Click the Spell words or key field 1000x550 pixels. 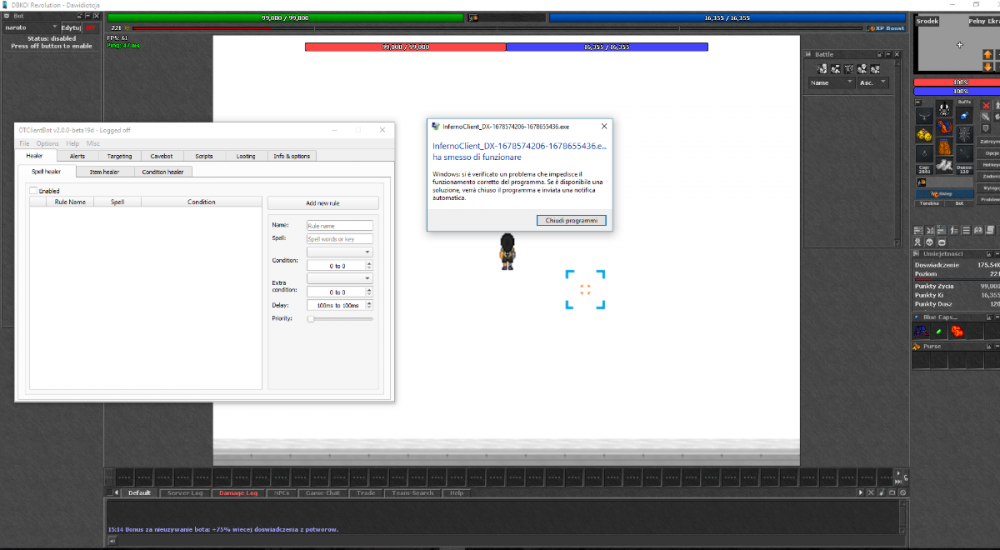pyautogui.click(x=339, y=239)
